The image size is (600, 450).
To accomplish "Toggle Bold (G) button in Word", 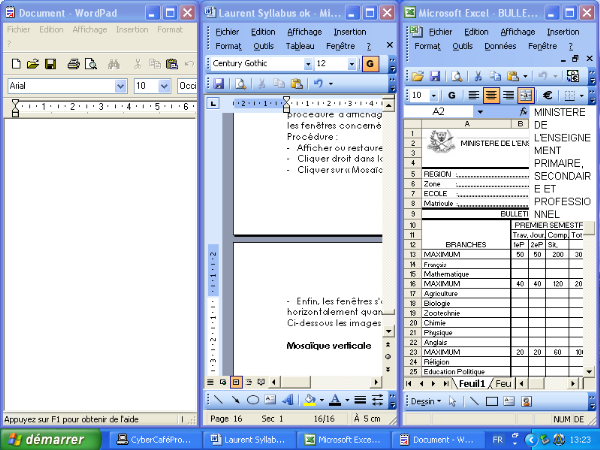I will tap(369, 63).
